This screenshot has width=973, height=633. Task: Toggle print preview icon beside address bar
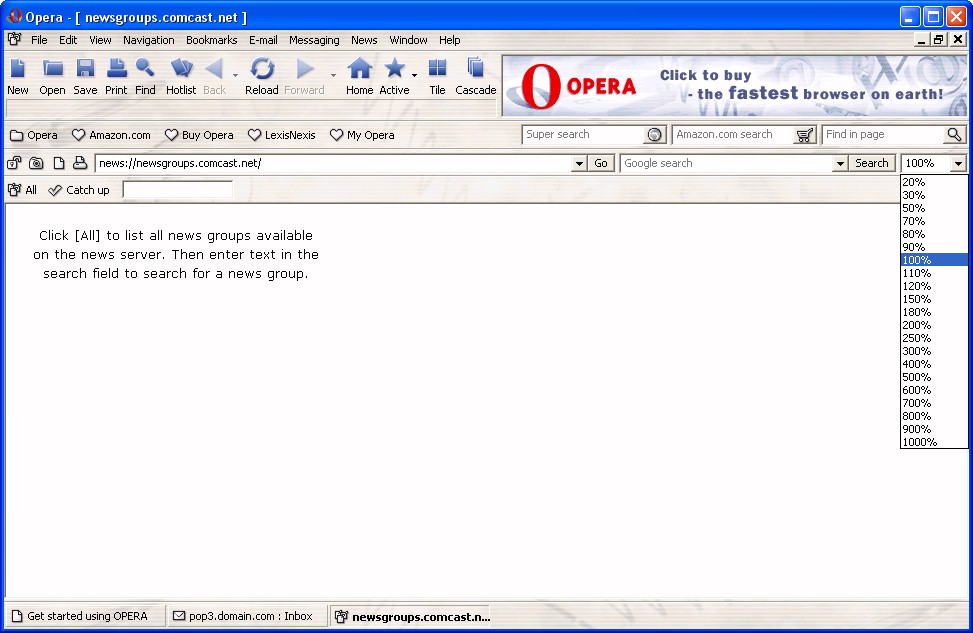point(80,164)
